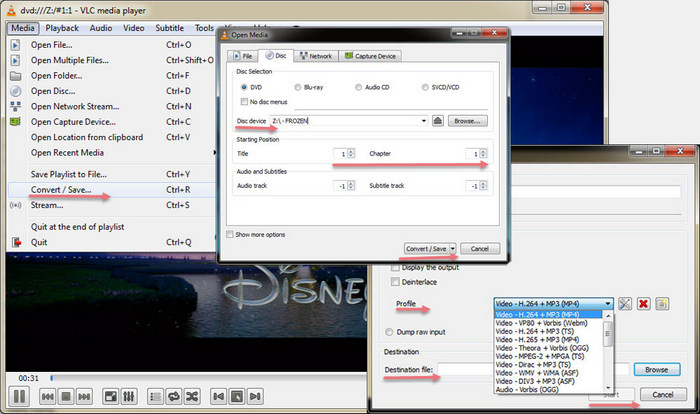
Task: Click the DVD previous chapter icon
Action: (219, 396)
